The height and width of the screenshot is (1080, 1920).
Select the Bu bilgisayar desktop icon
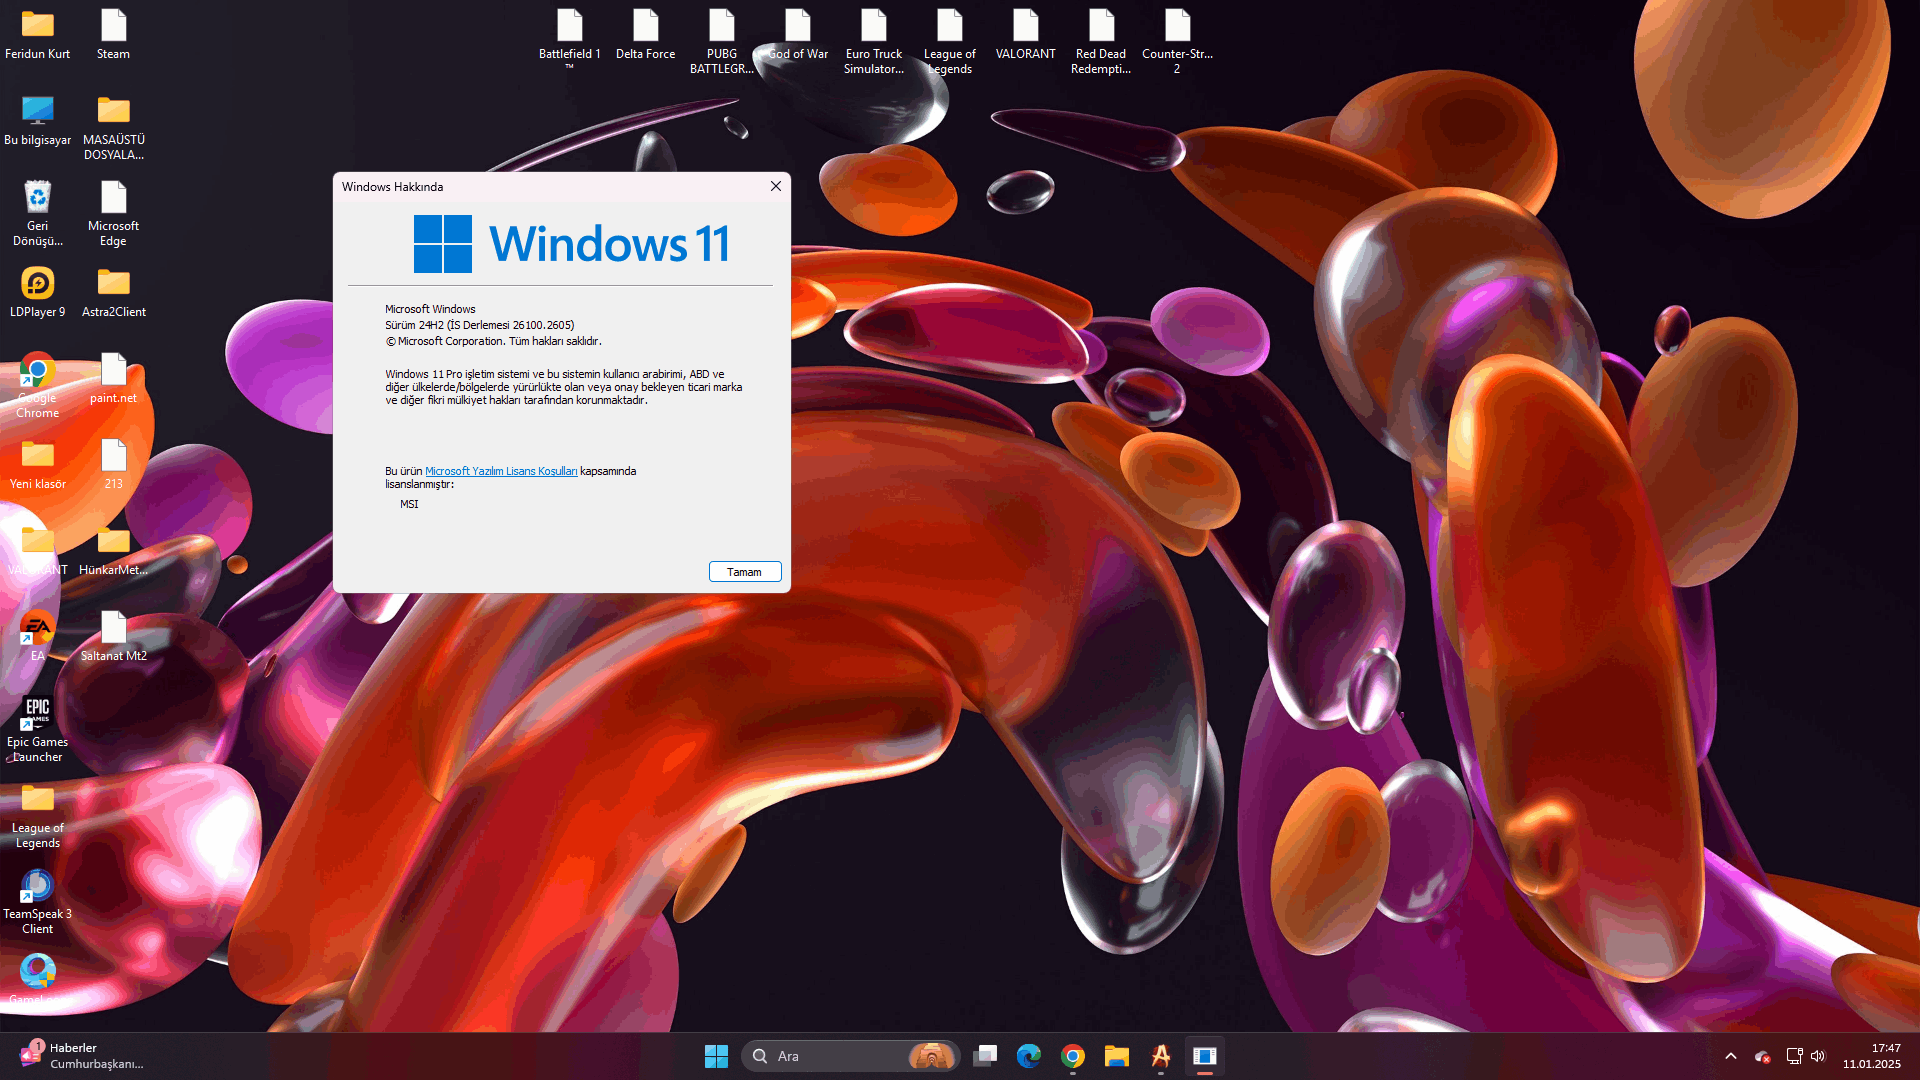point(38,112)
